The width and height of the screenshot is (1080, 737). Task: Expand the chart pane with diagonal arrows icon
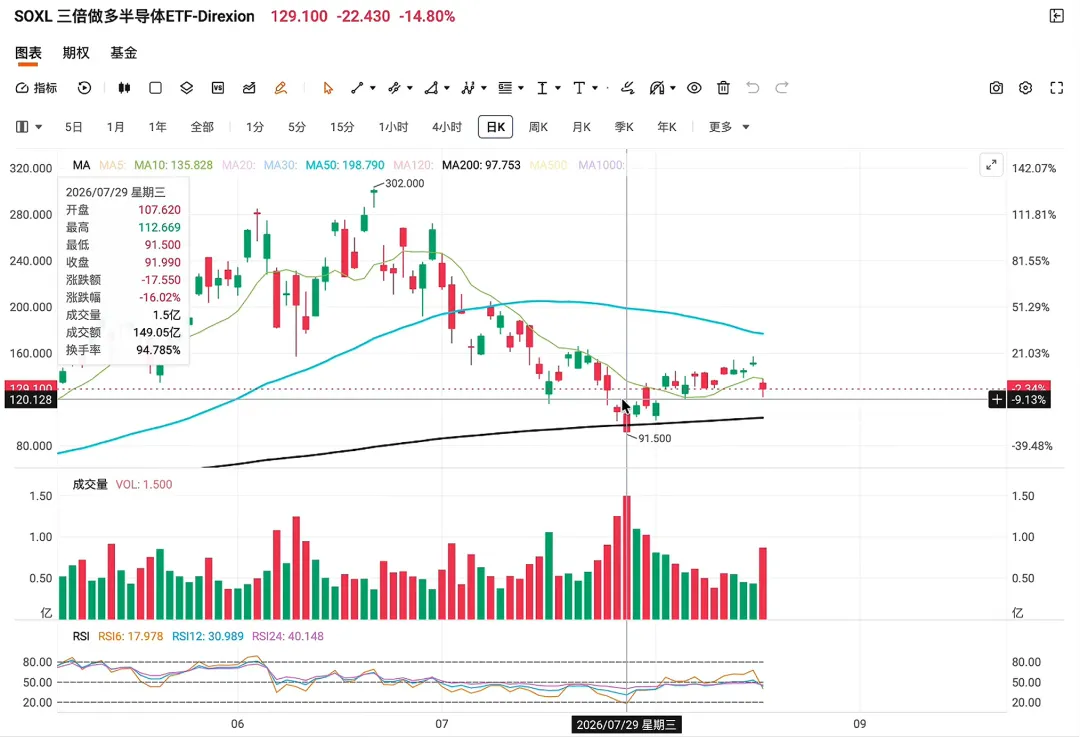tap(991, 165)
